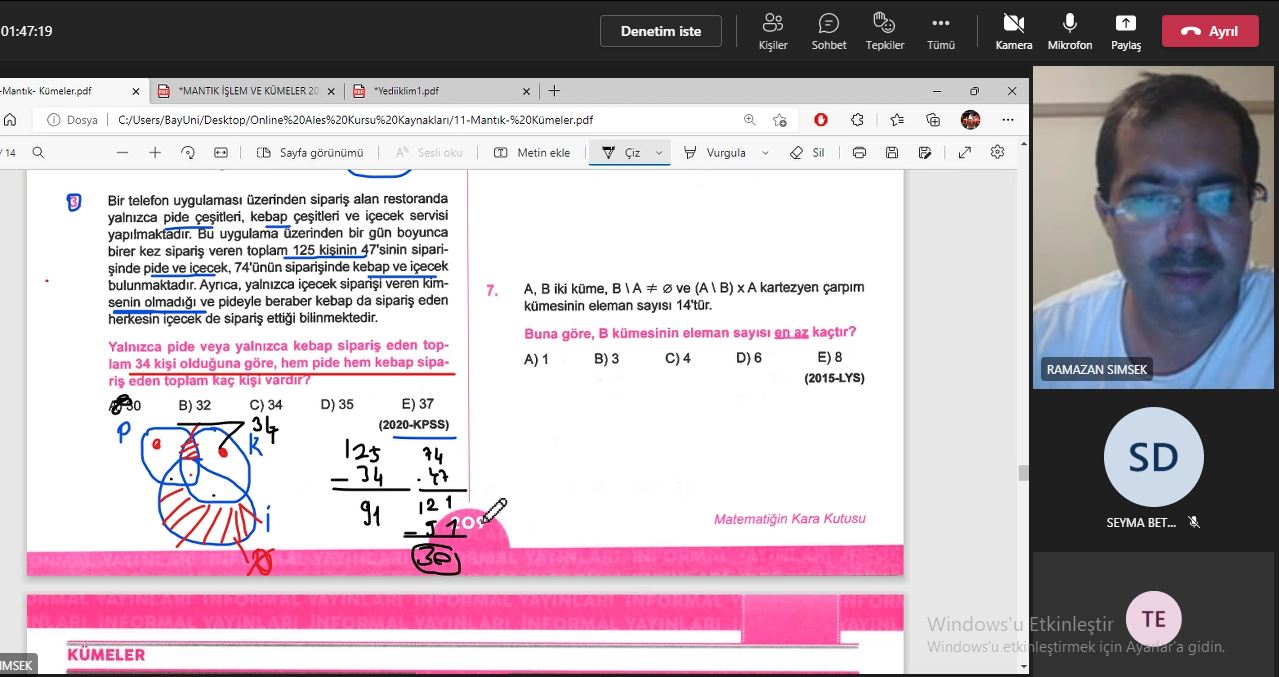
Task: Enter full screen PDF view
Action: 965,153
